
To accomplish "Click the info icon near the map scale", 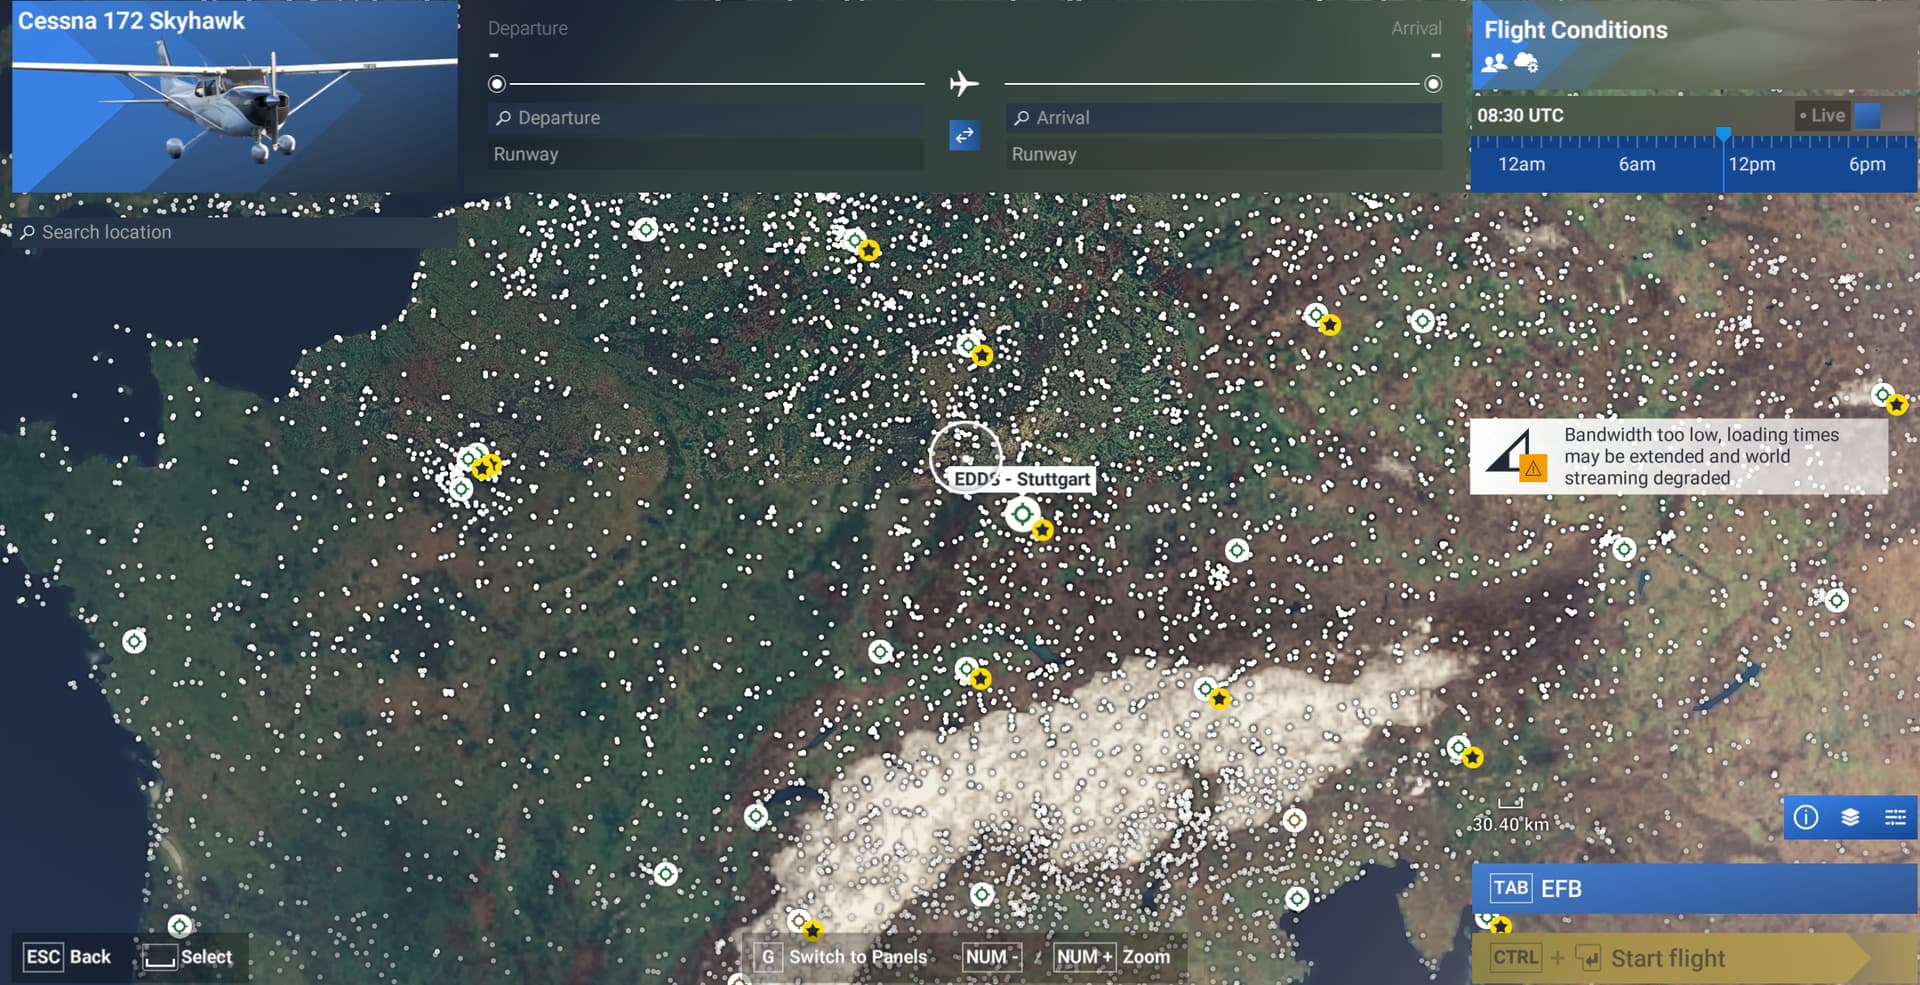I will click(1806, 817).
